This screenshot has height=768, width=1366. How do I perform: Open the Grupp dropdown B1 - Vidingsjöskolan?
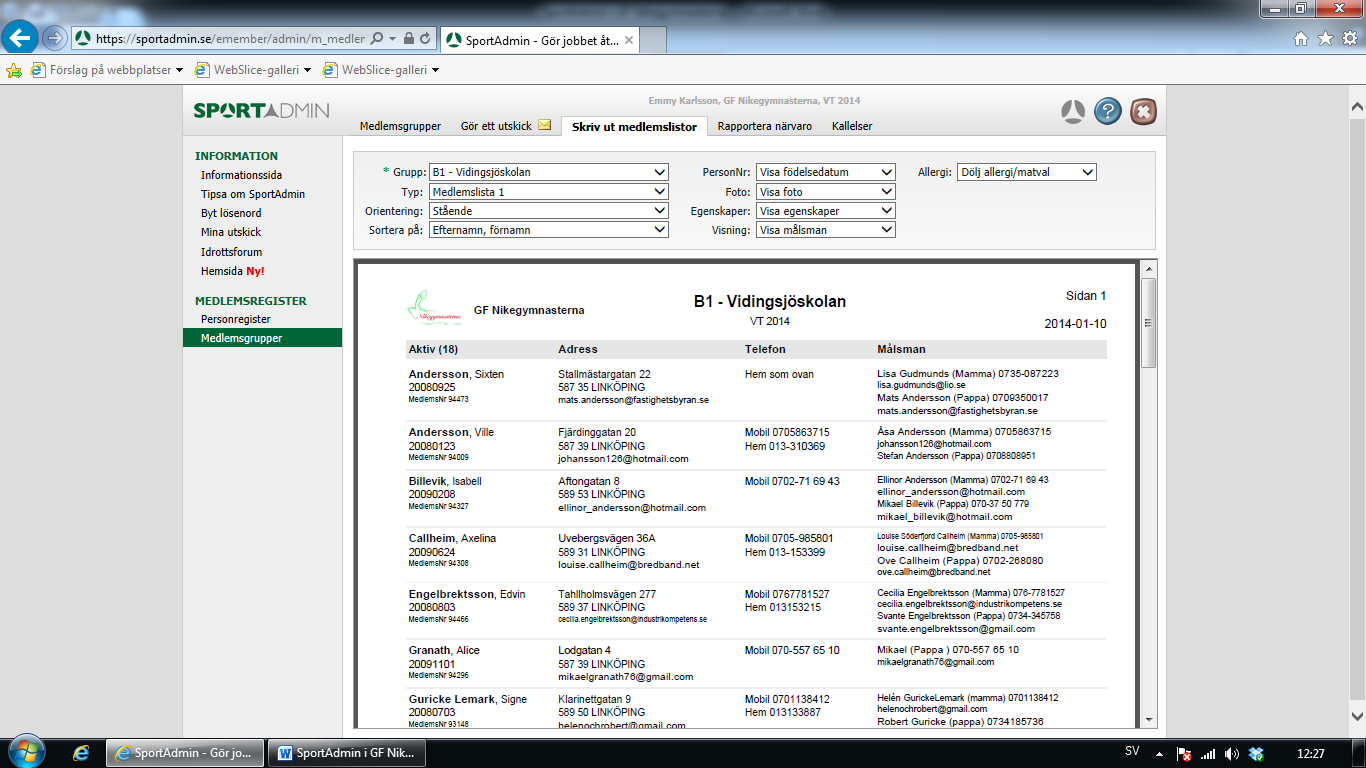pyautogui.click(x=548, y=172)
